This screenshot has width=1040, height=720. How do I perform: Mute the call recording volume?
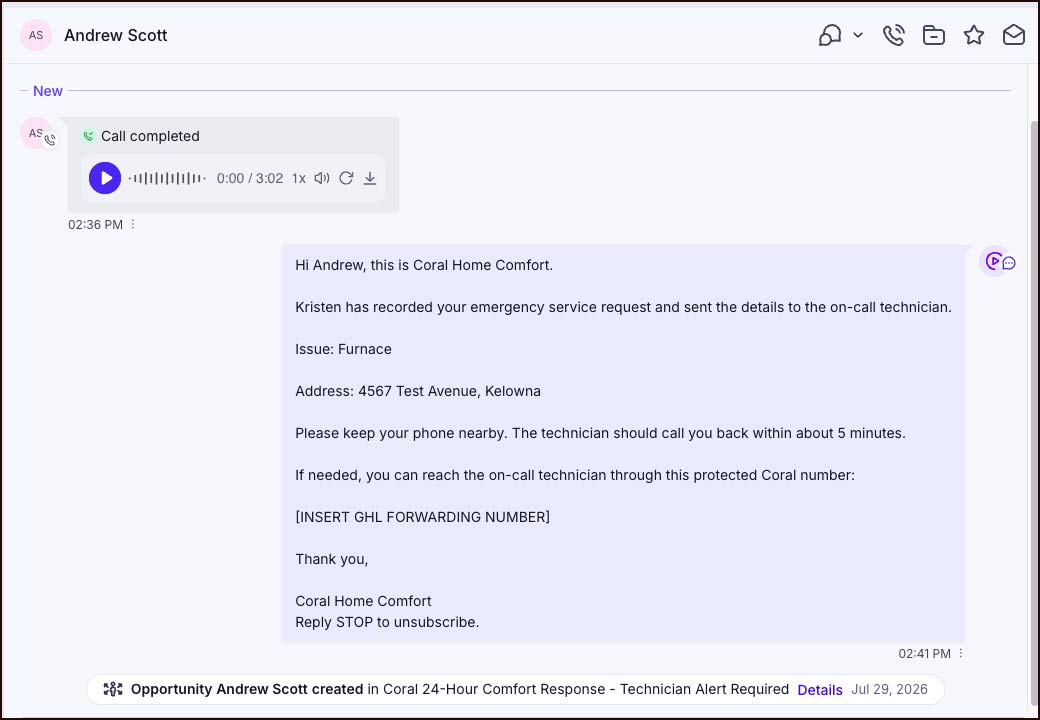[322, 178]
